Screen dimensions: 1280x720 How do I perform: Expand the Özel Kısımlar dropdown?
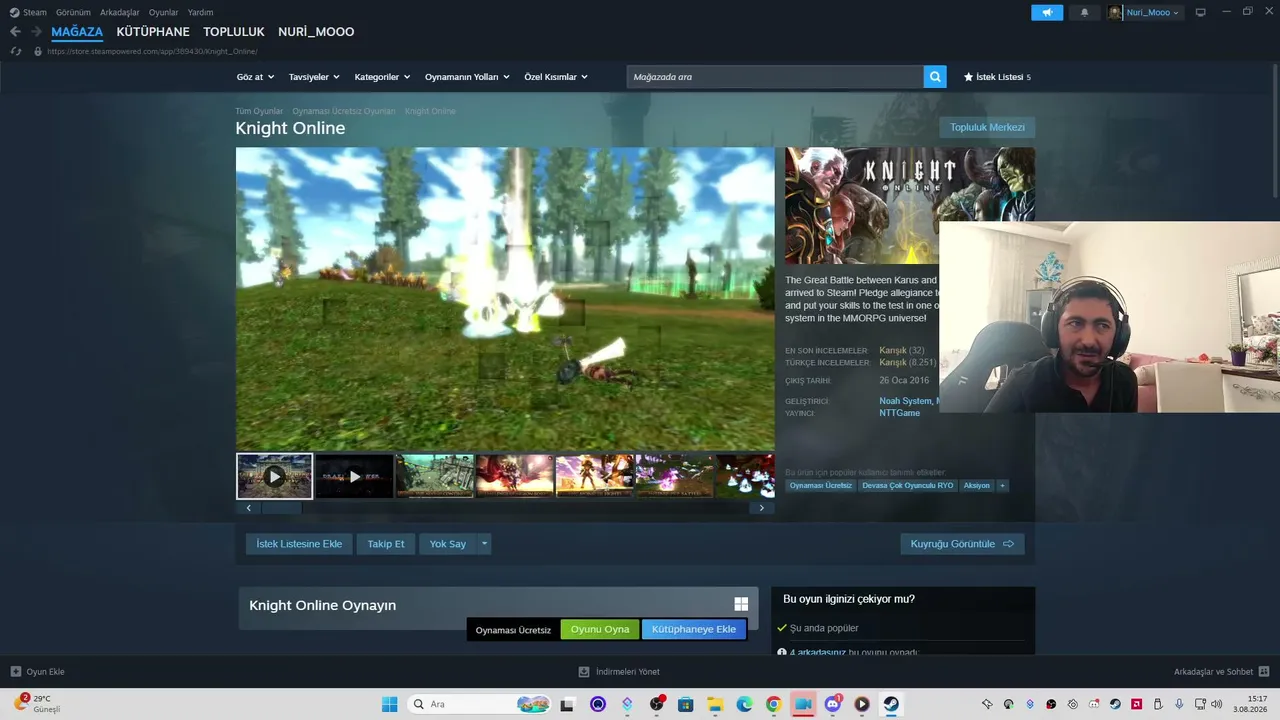click(556, 77)
